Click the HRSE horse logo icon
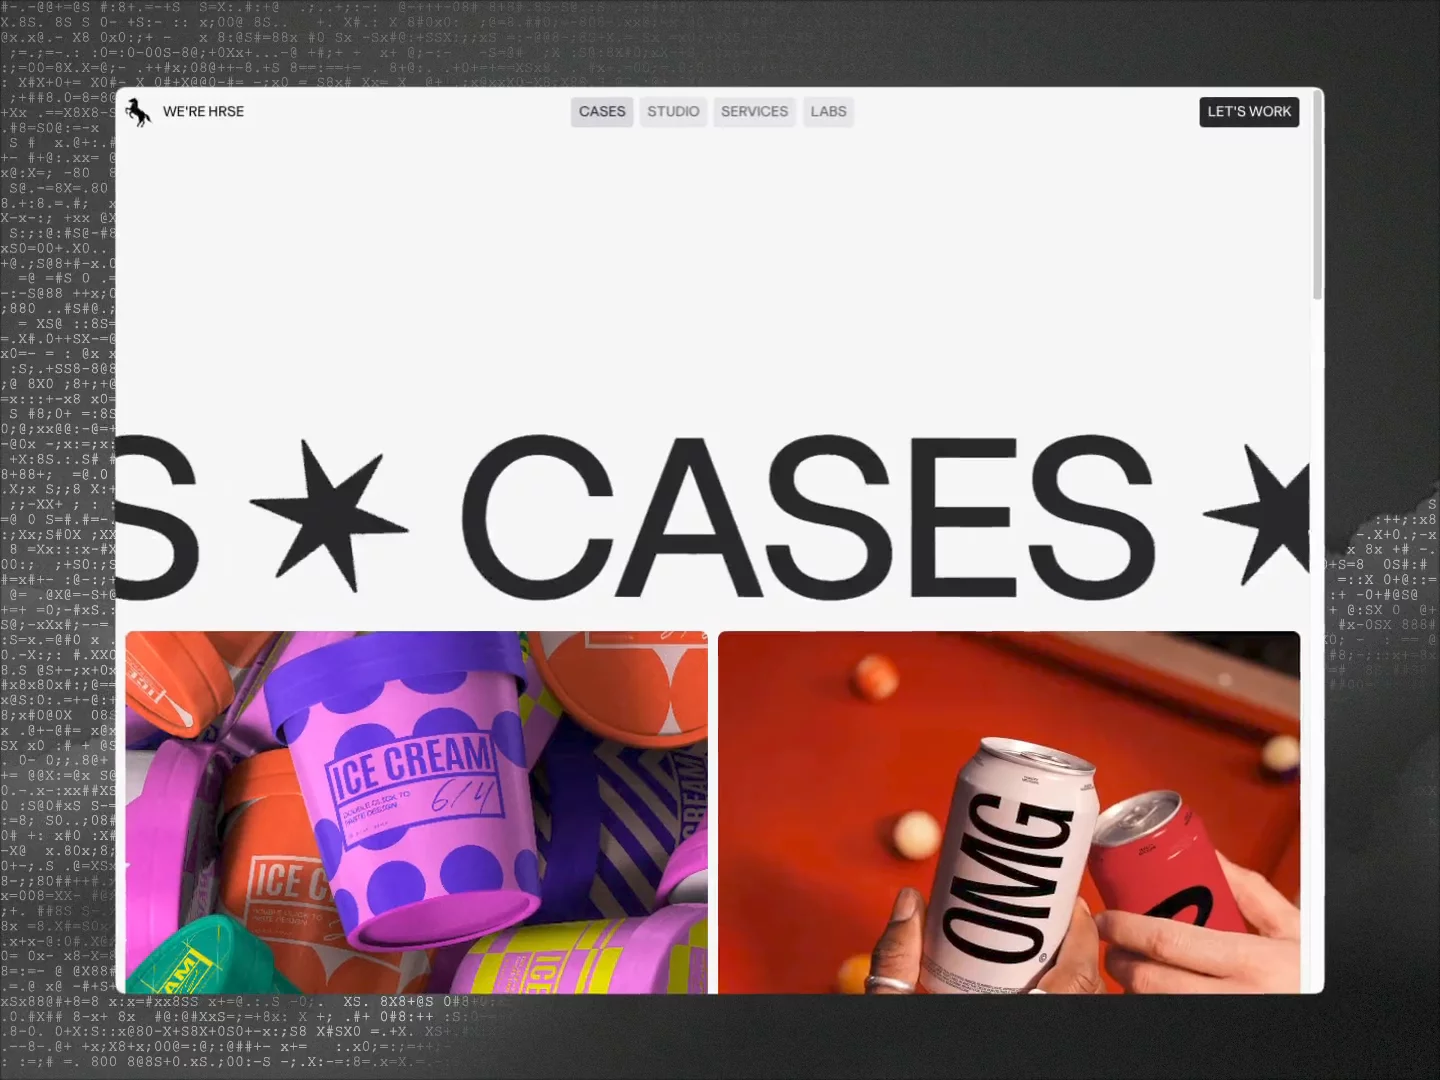1440x1080 pixels. coord(138,112)
